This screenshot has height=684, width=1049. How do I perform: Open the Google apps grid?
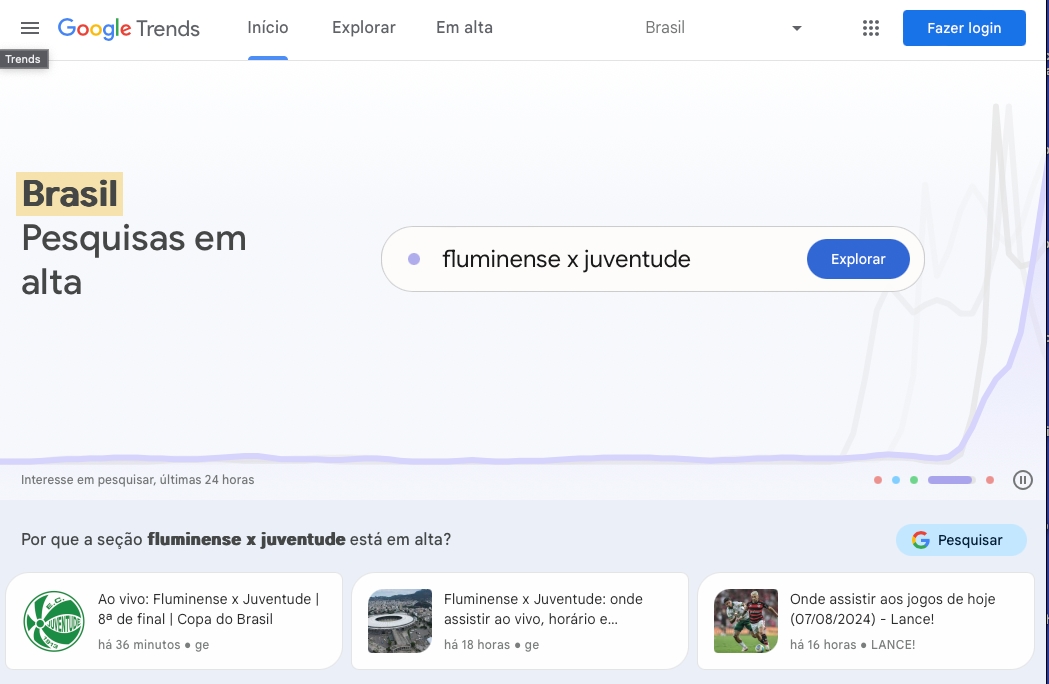point(870,28)
